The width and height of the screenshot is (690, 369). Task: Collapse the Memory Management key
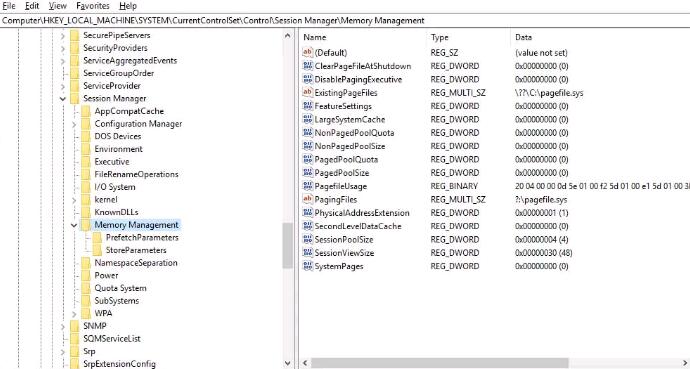[x=74, y=226]
